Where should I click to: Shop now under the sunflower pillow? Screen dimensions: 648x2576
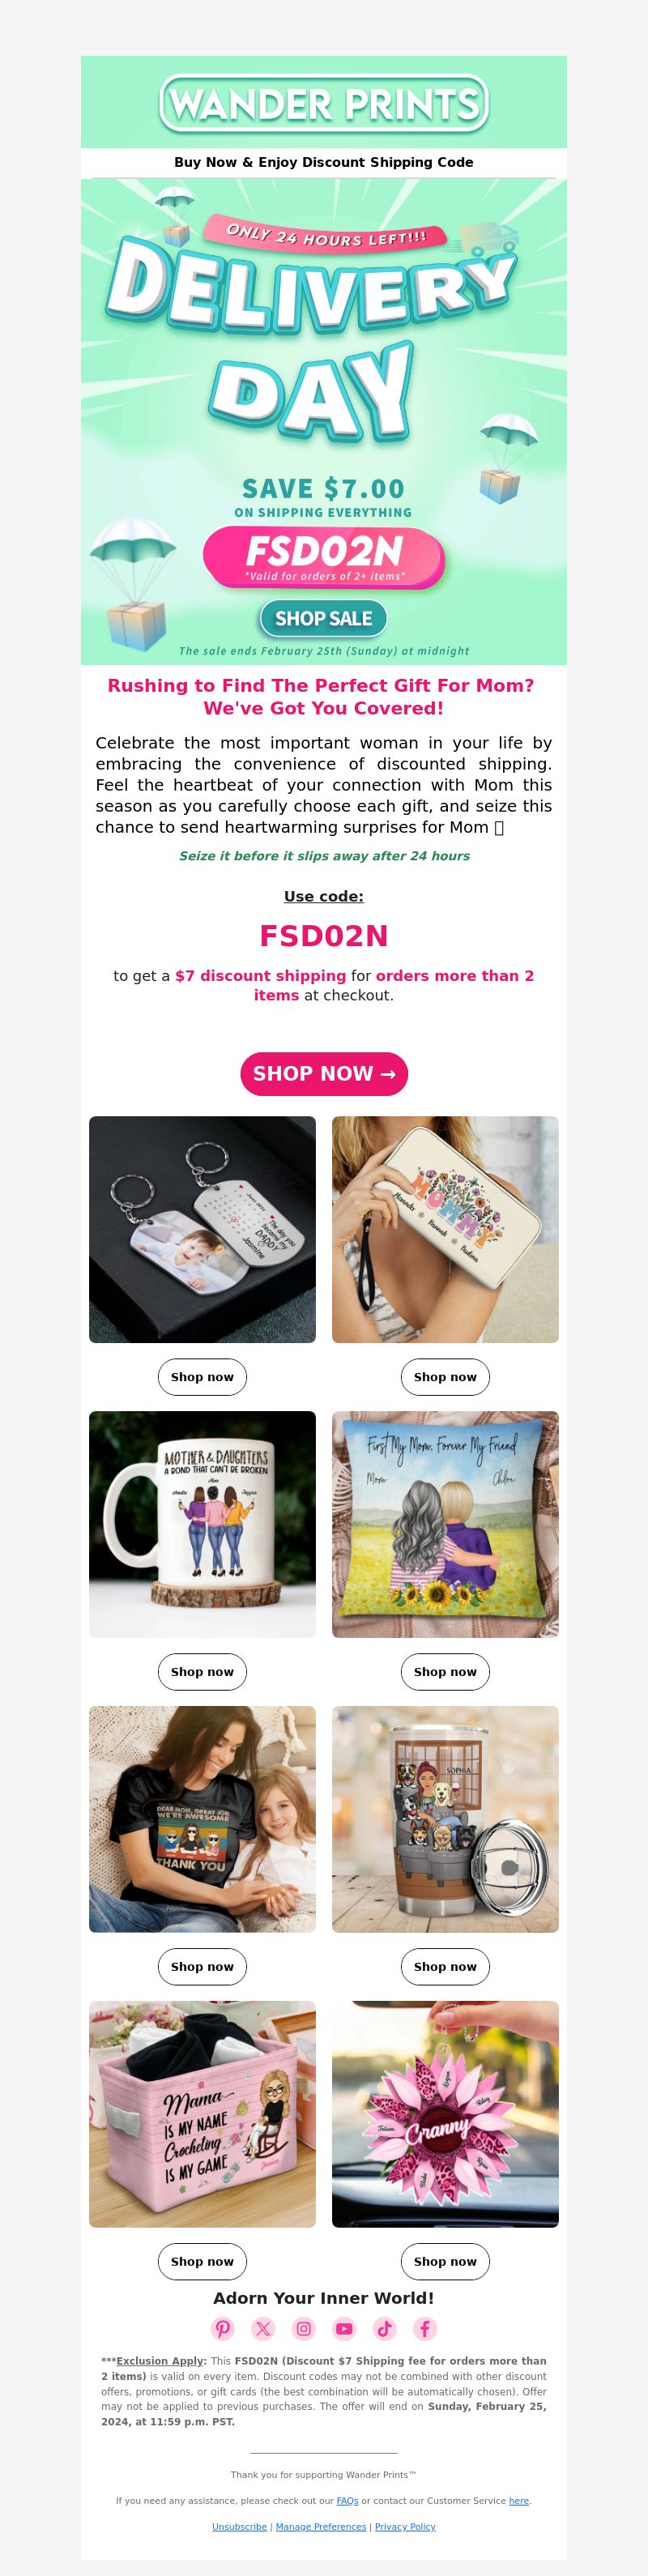tap(445, 1672)
